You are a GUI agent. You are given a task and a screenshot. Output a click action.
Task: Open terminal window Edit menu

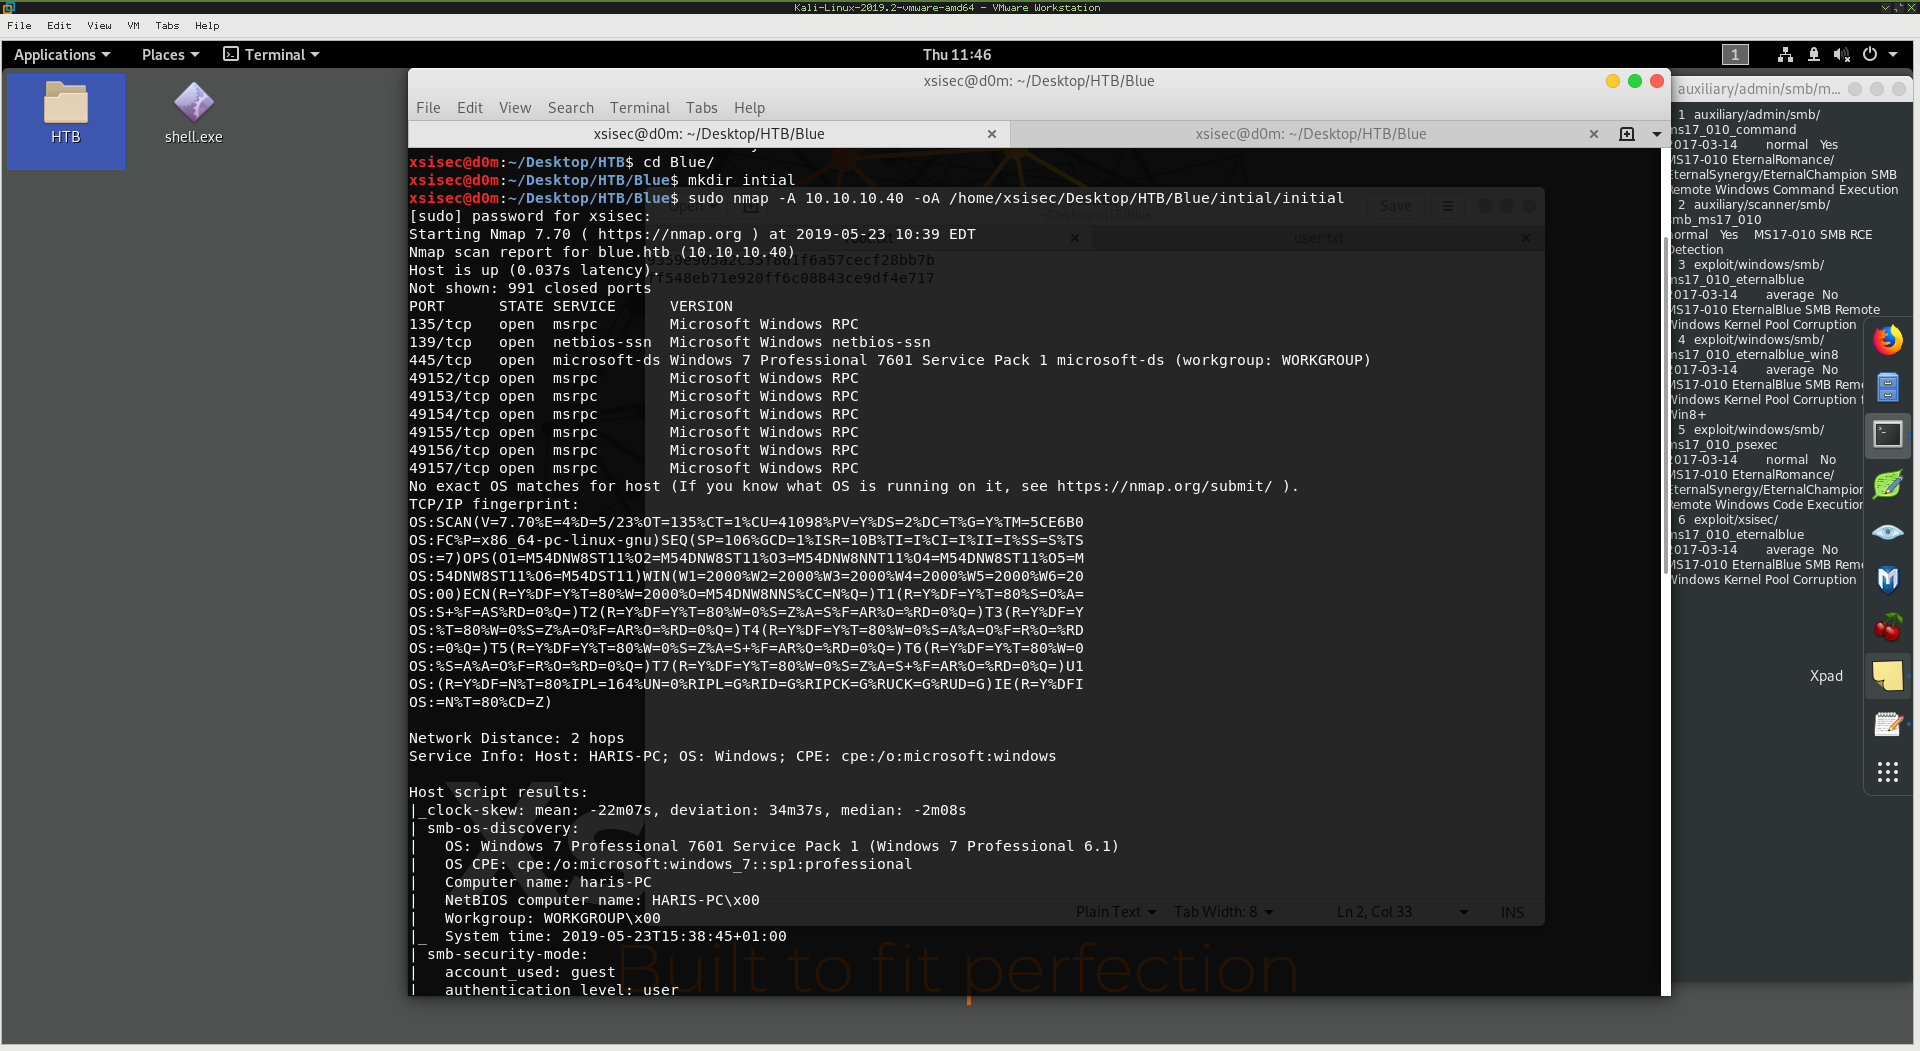click(470, 108)
